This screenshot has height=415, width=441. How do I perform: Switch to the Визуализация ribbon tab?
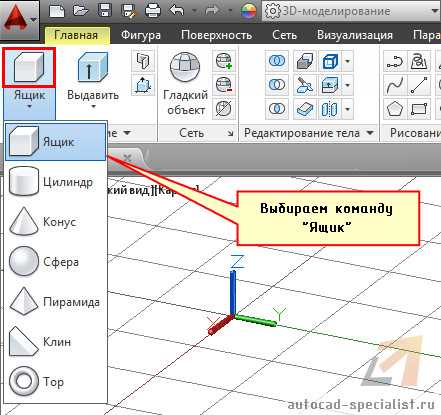pos(355,35)
